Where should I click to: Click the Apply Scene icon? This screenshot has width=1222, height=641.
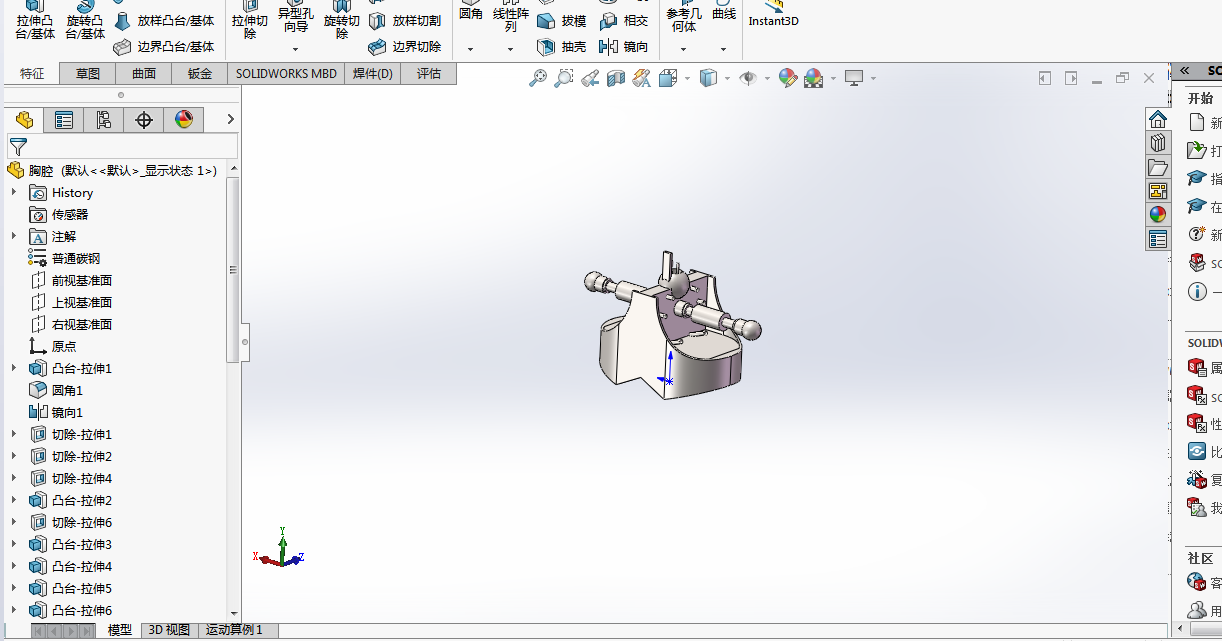pyautogui.click(x=814, y=78)
